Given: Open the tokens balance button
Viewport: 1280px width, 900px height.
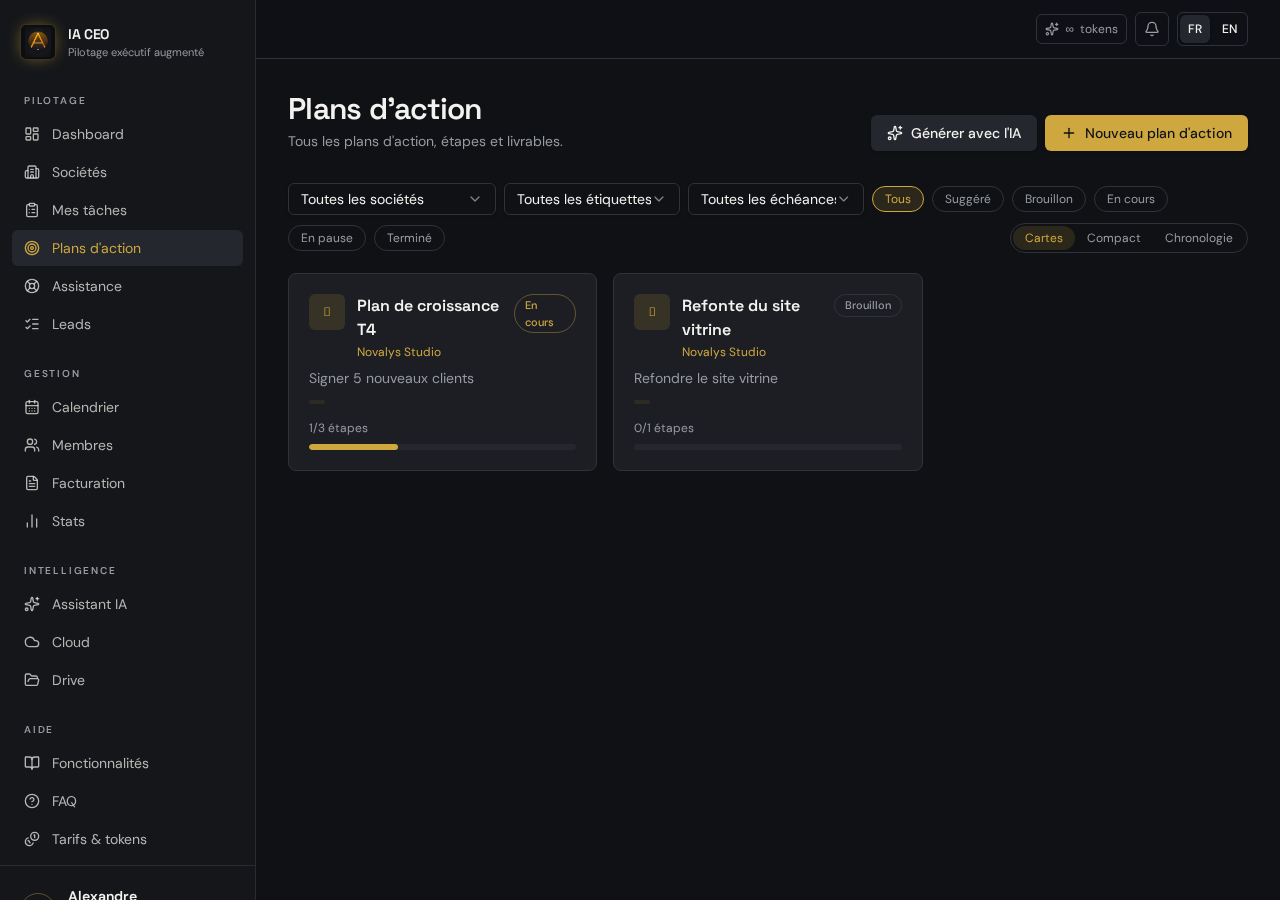Looking at the screenshot, I should pyautogui.click(x=1081, y=29).
